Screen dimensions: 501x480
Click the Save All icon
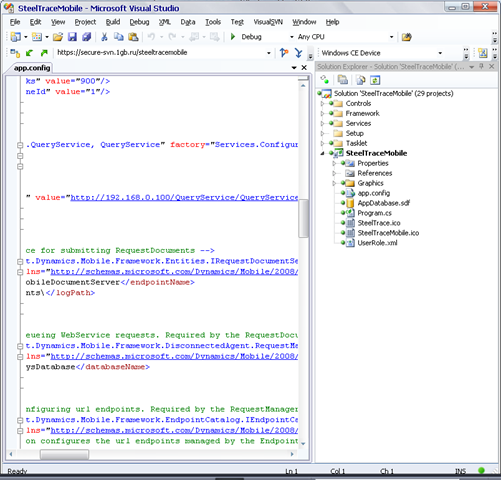pos(87,37)
